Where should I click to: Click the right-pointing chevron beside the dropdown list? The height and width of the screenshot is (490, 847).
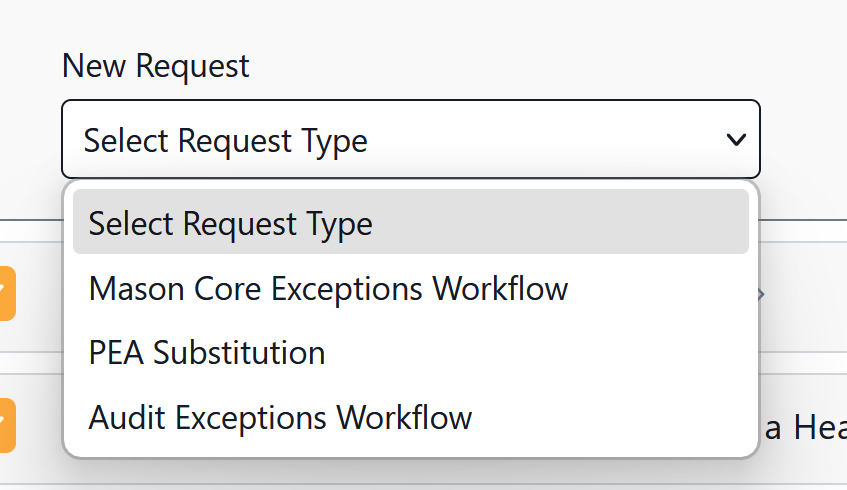[762, 294]
